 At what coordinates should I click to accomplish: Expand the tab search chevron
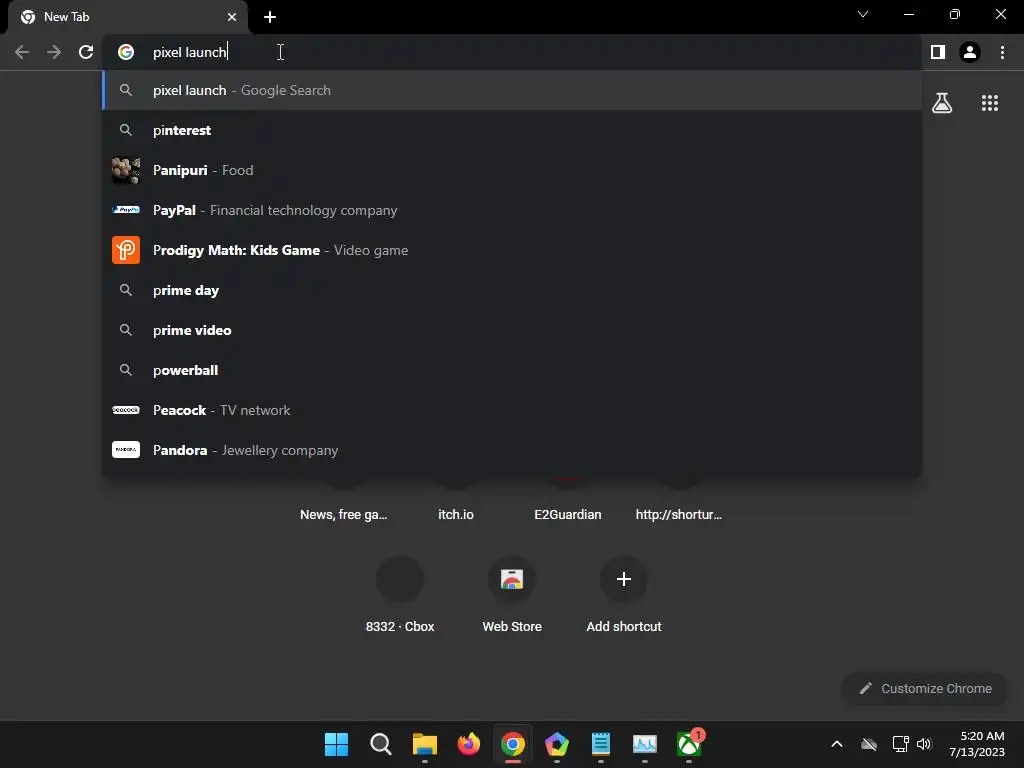pyautogui.click(x=863, y=14)
